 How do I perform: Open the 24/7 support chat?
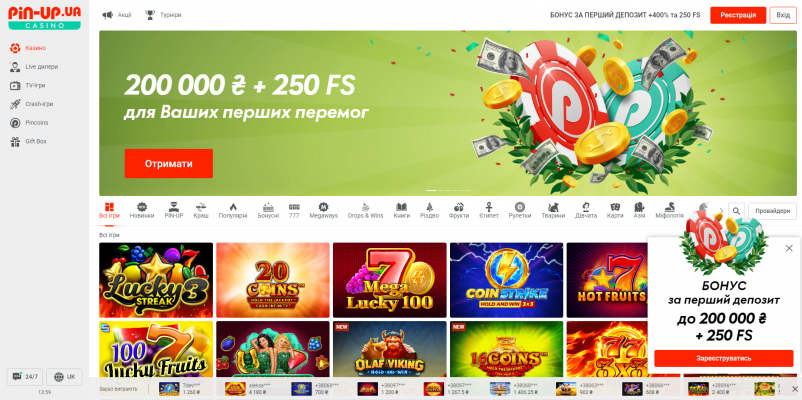25,377
